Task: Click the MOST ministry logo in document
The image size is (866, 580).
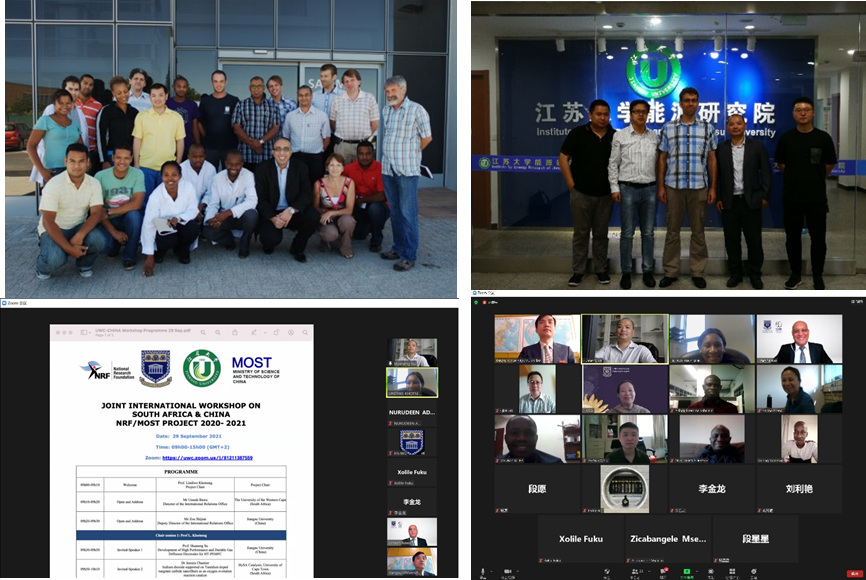Action: [x=256, y=369]
